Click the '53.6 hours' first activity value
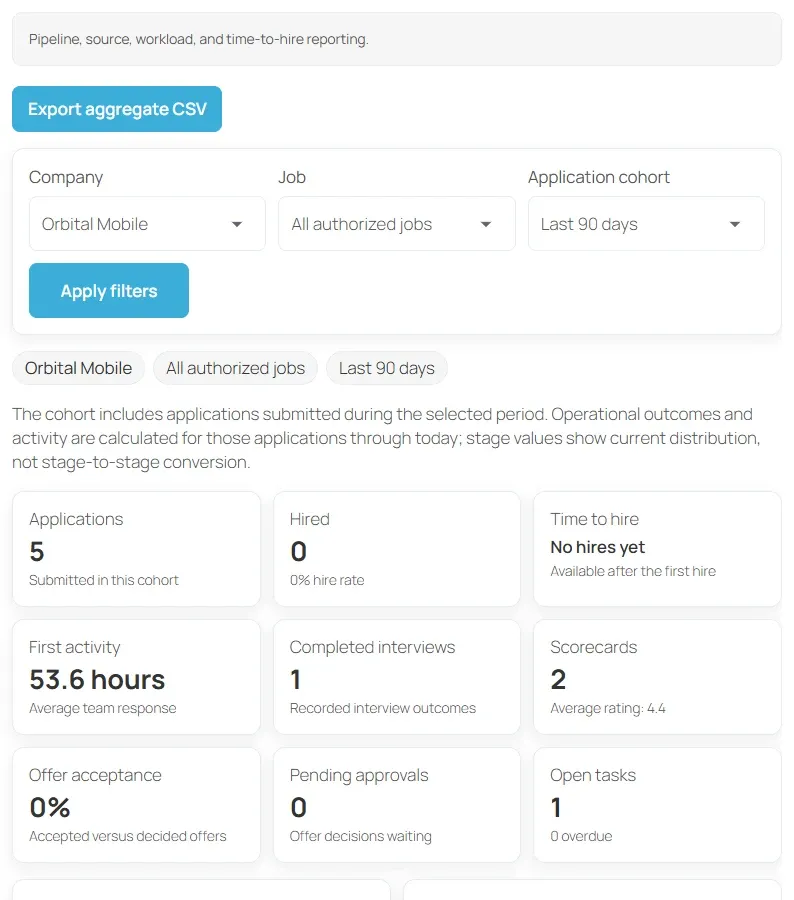Screen dimensions: 794x900 coord(97,680)
